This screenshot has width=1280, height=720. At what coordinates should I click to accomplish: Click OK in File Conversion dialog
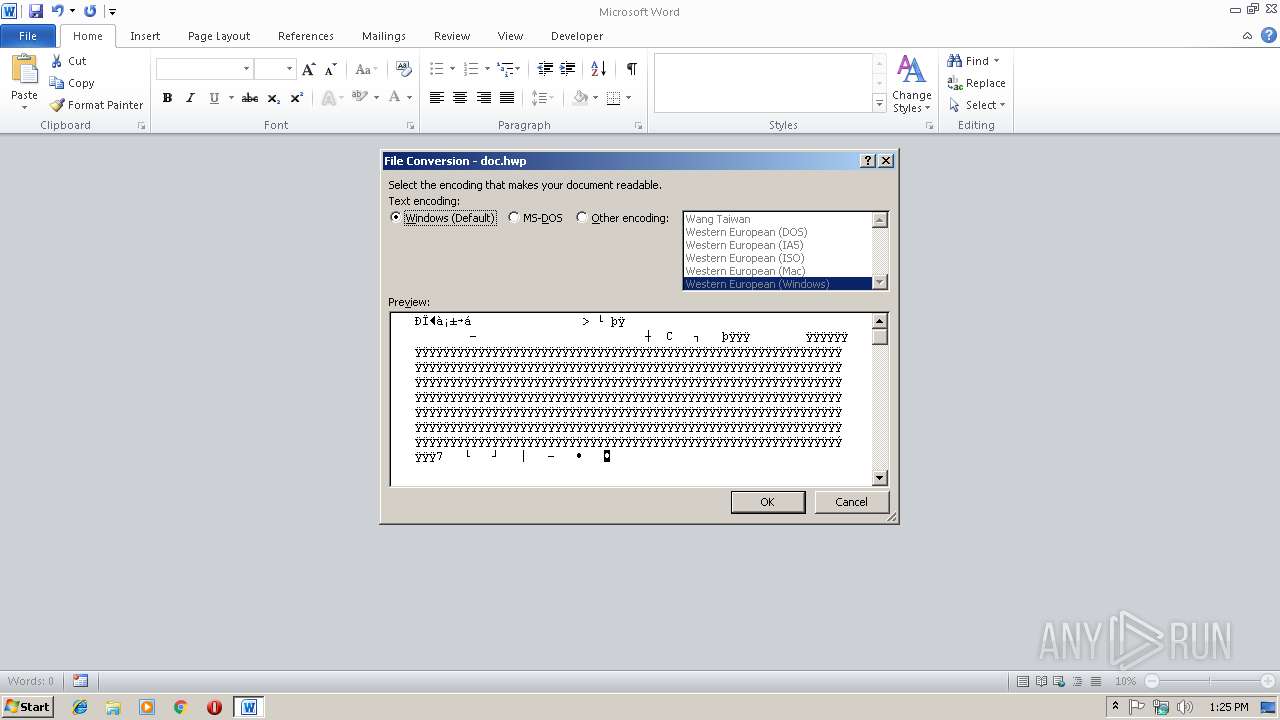click(767, 502)
